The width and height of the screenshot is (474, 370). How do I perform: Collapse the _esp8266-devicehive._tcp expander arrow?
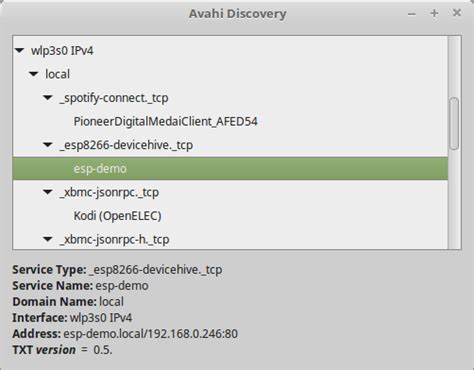coord(48,145)
